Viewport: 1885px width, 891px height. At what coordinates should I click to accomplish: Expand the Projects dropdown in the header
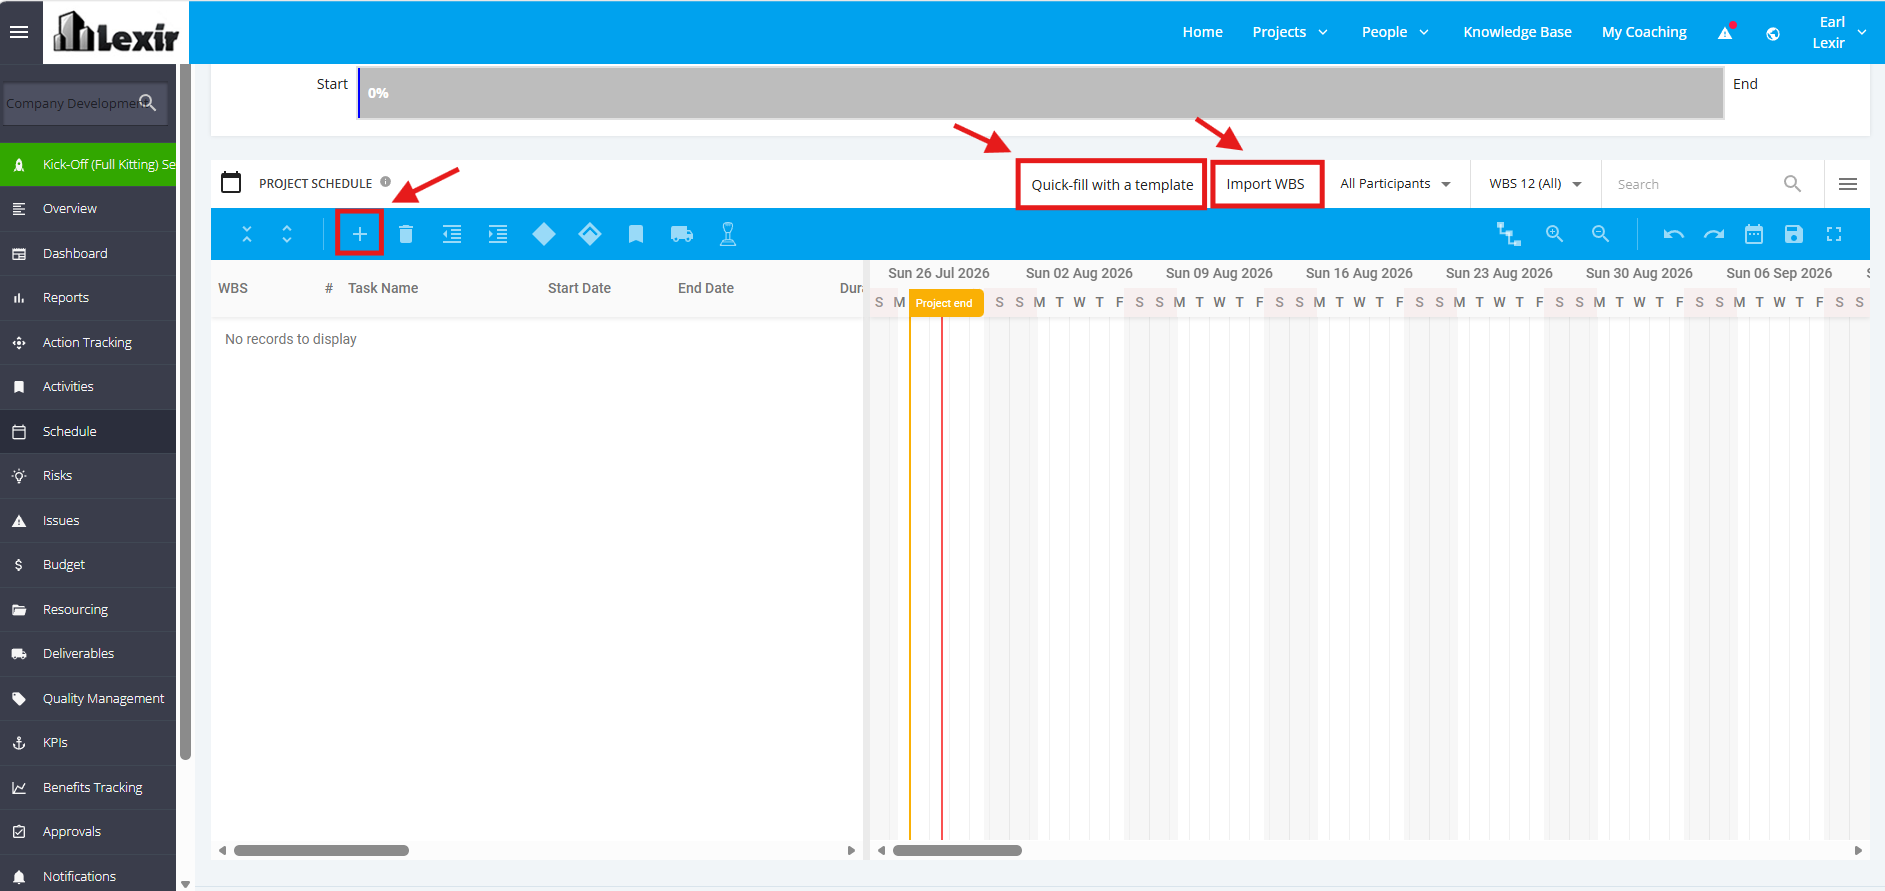[1290, 32]
